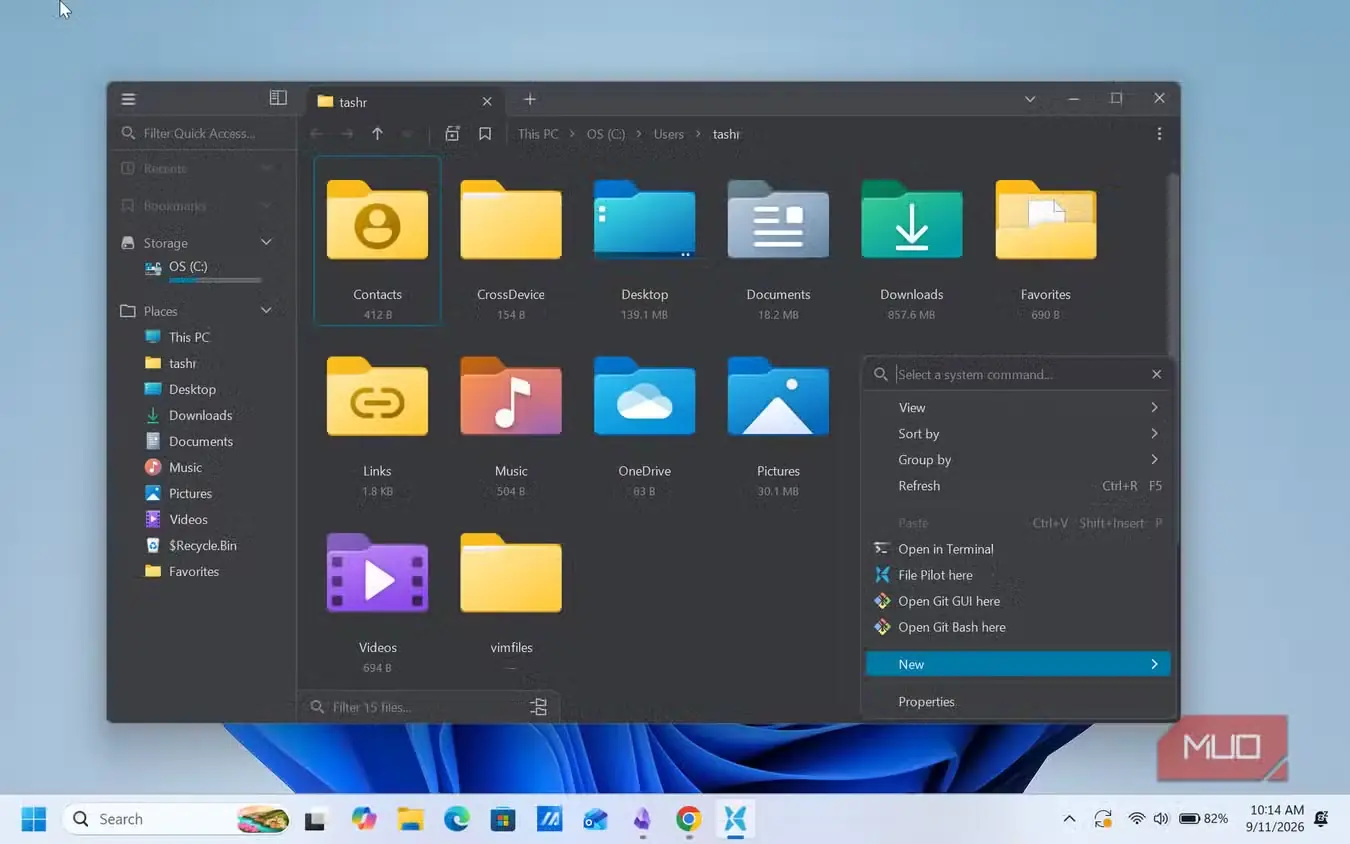The height and width of the screenshot is (844, 1350).
Task: Collapse the Storage section
Action: point(266,242)
